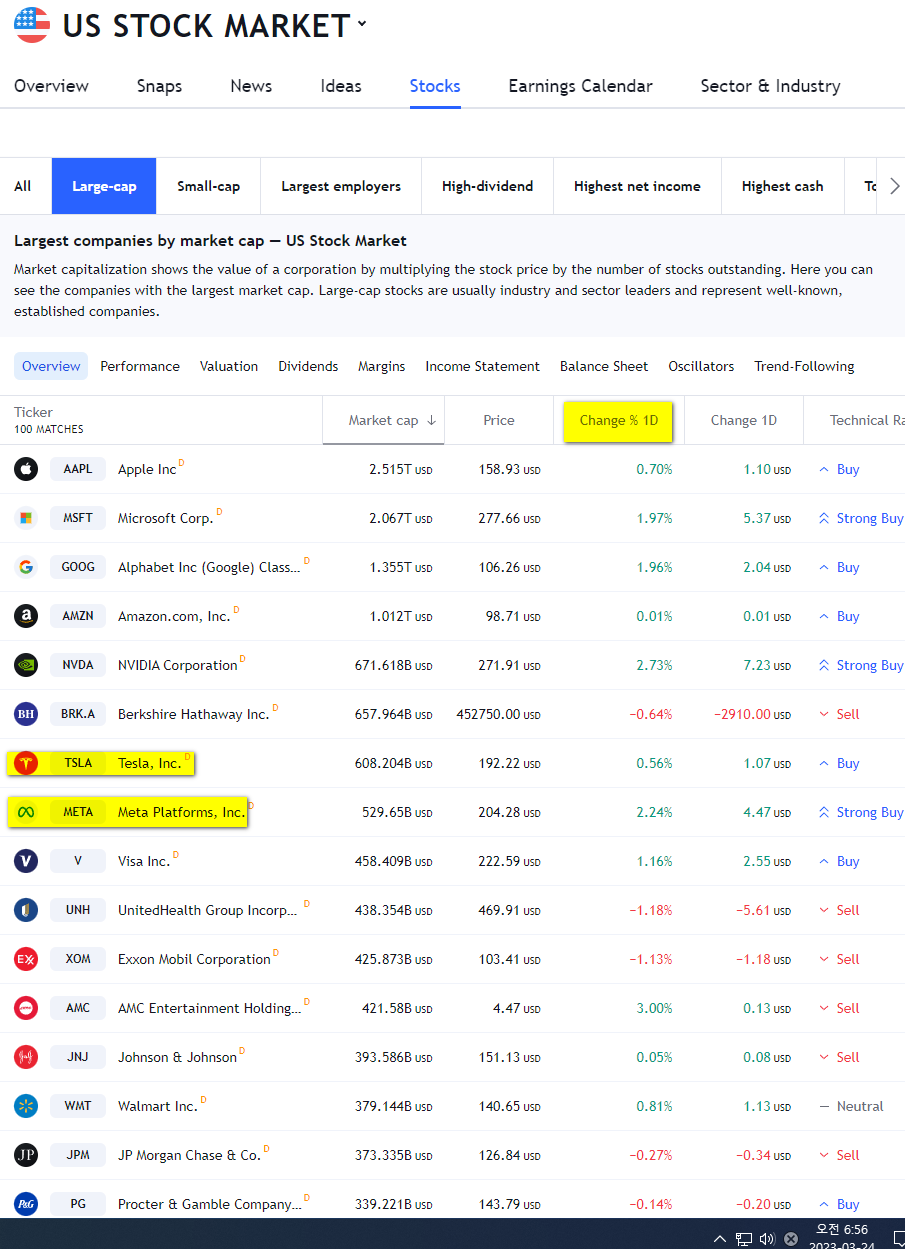Select the Highest cash filter
The width and height of the screenshot is (905, 1249).
783,186
